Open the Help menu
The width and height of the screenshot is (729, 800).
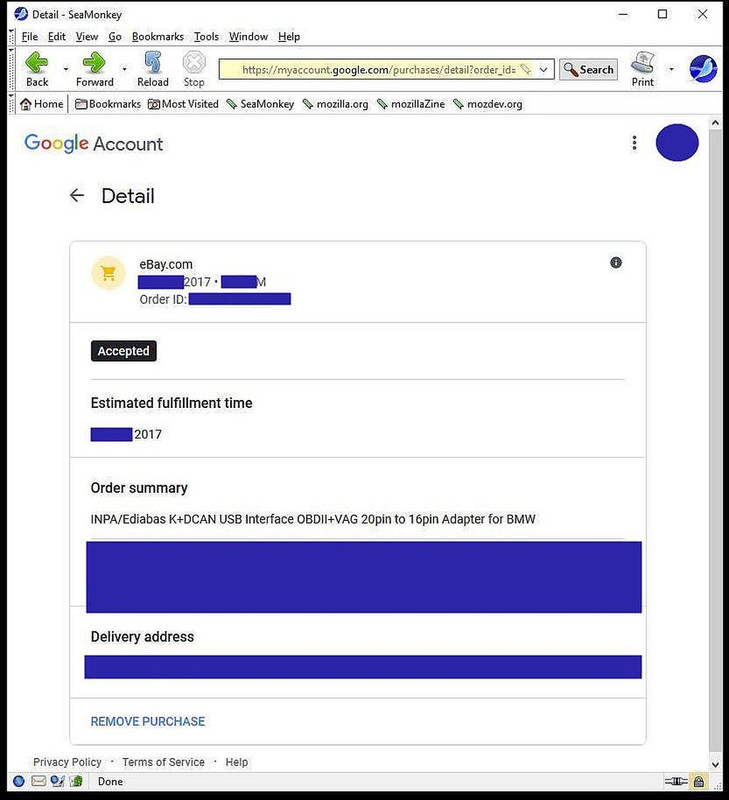click(289, 37)
